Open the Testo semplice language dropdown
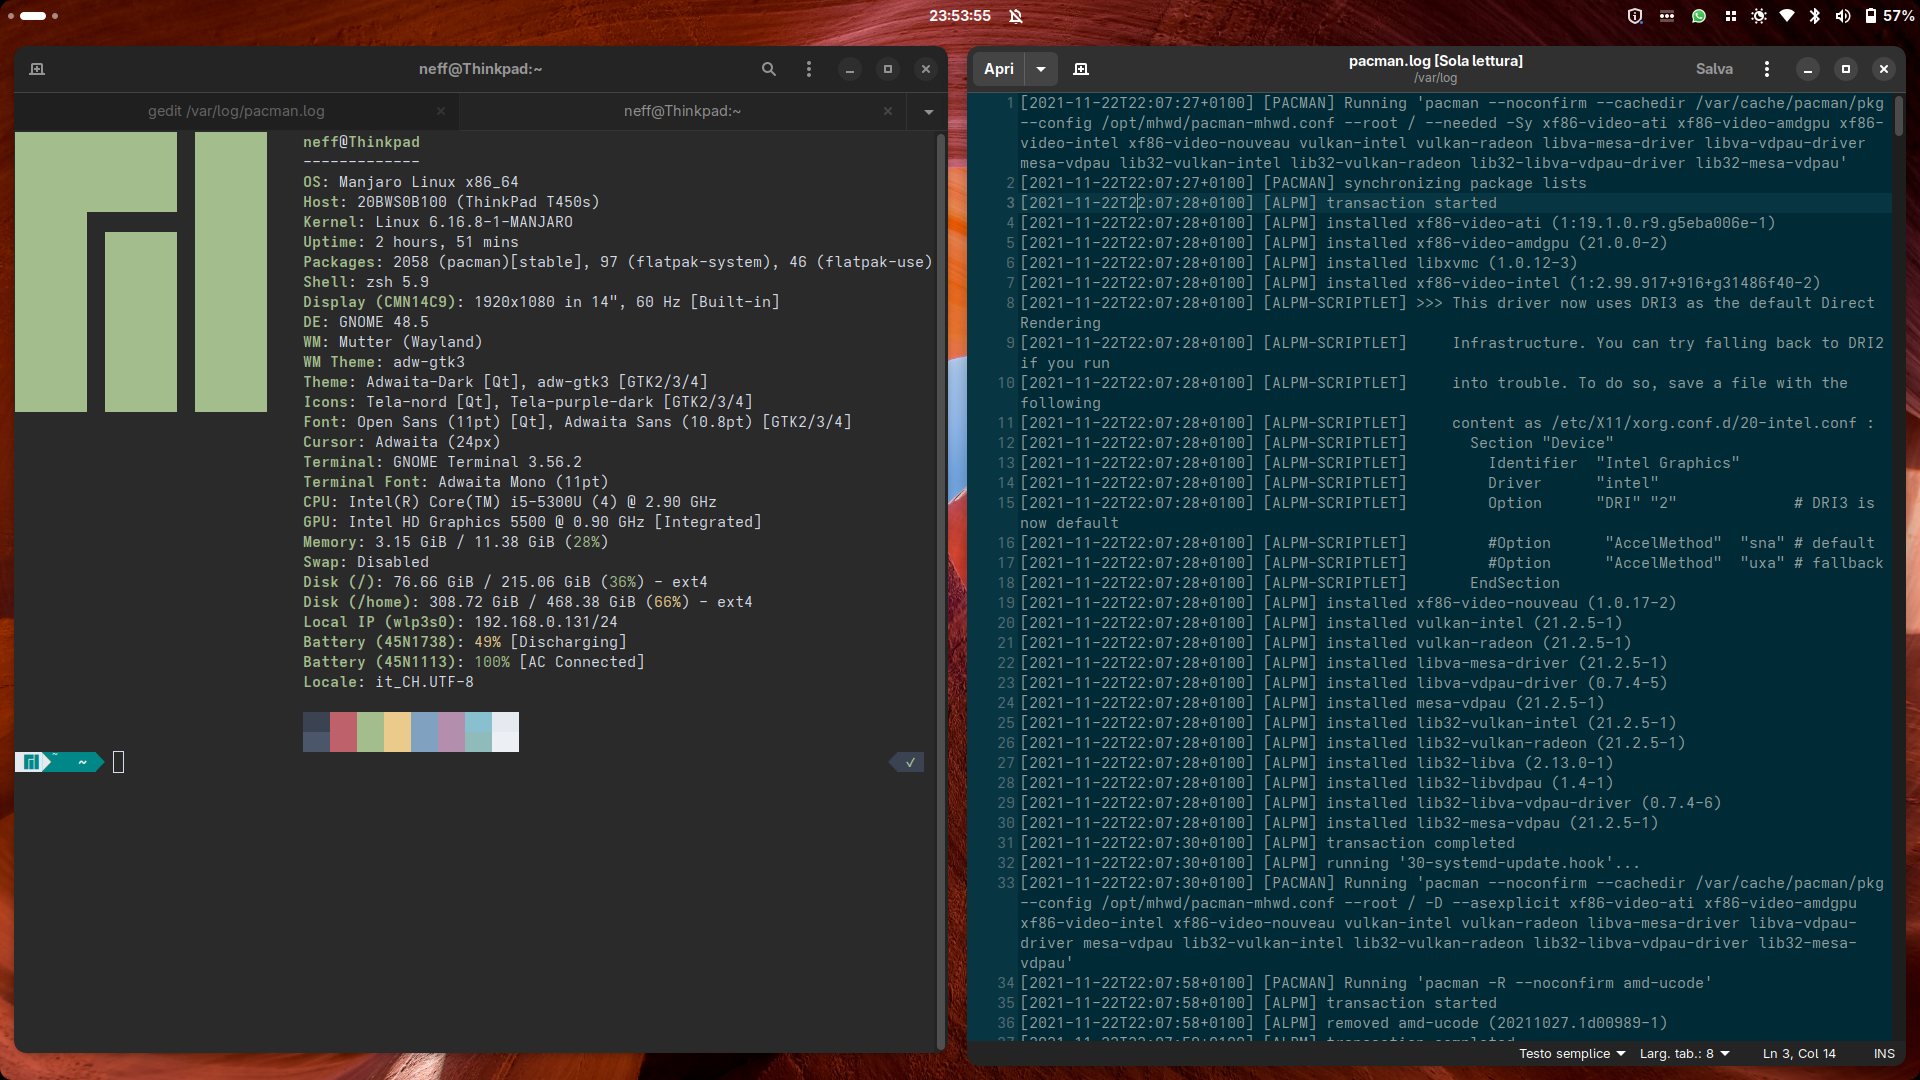This screenshot has height=1080, width=1920. point(1572,1053)
